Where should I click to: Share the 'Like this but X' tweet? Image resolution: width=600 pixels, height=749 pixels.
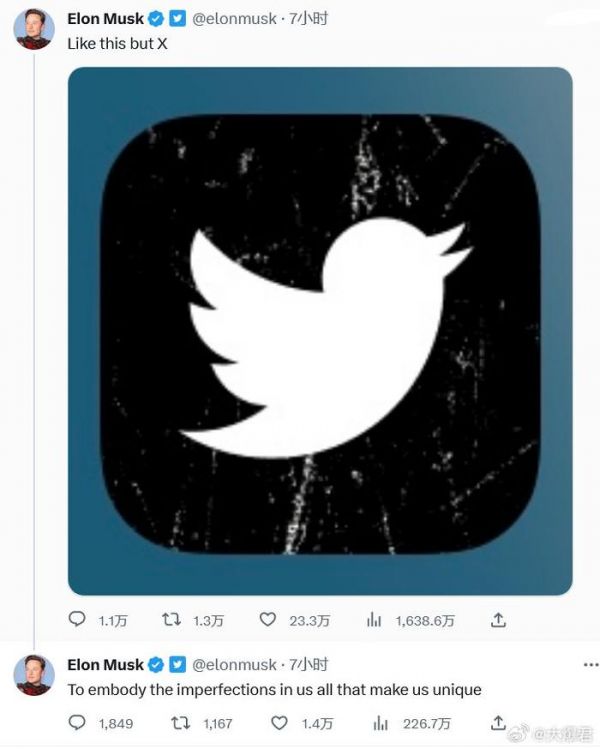(498, 620)
